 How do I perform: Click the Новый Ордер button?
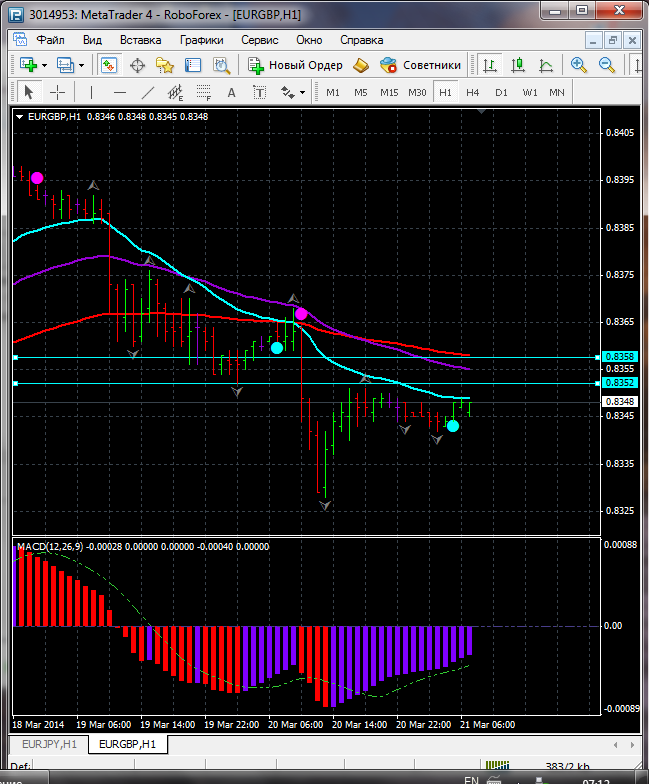point(295,65)
